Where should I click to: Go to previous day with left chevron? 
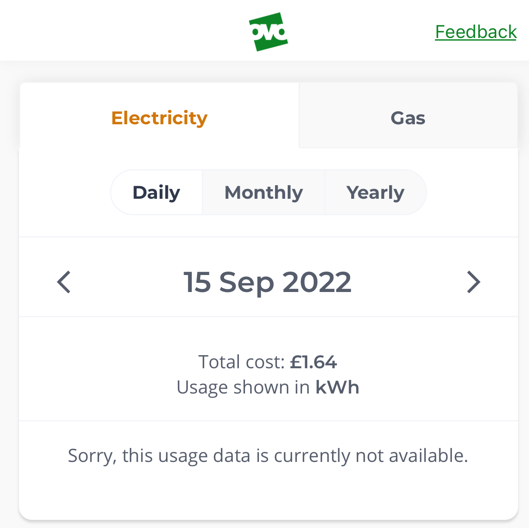[64, 282]
